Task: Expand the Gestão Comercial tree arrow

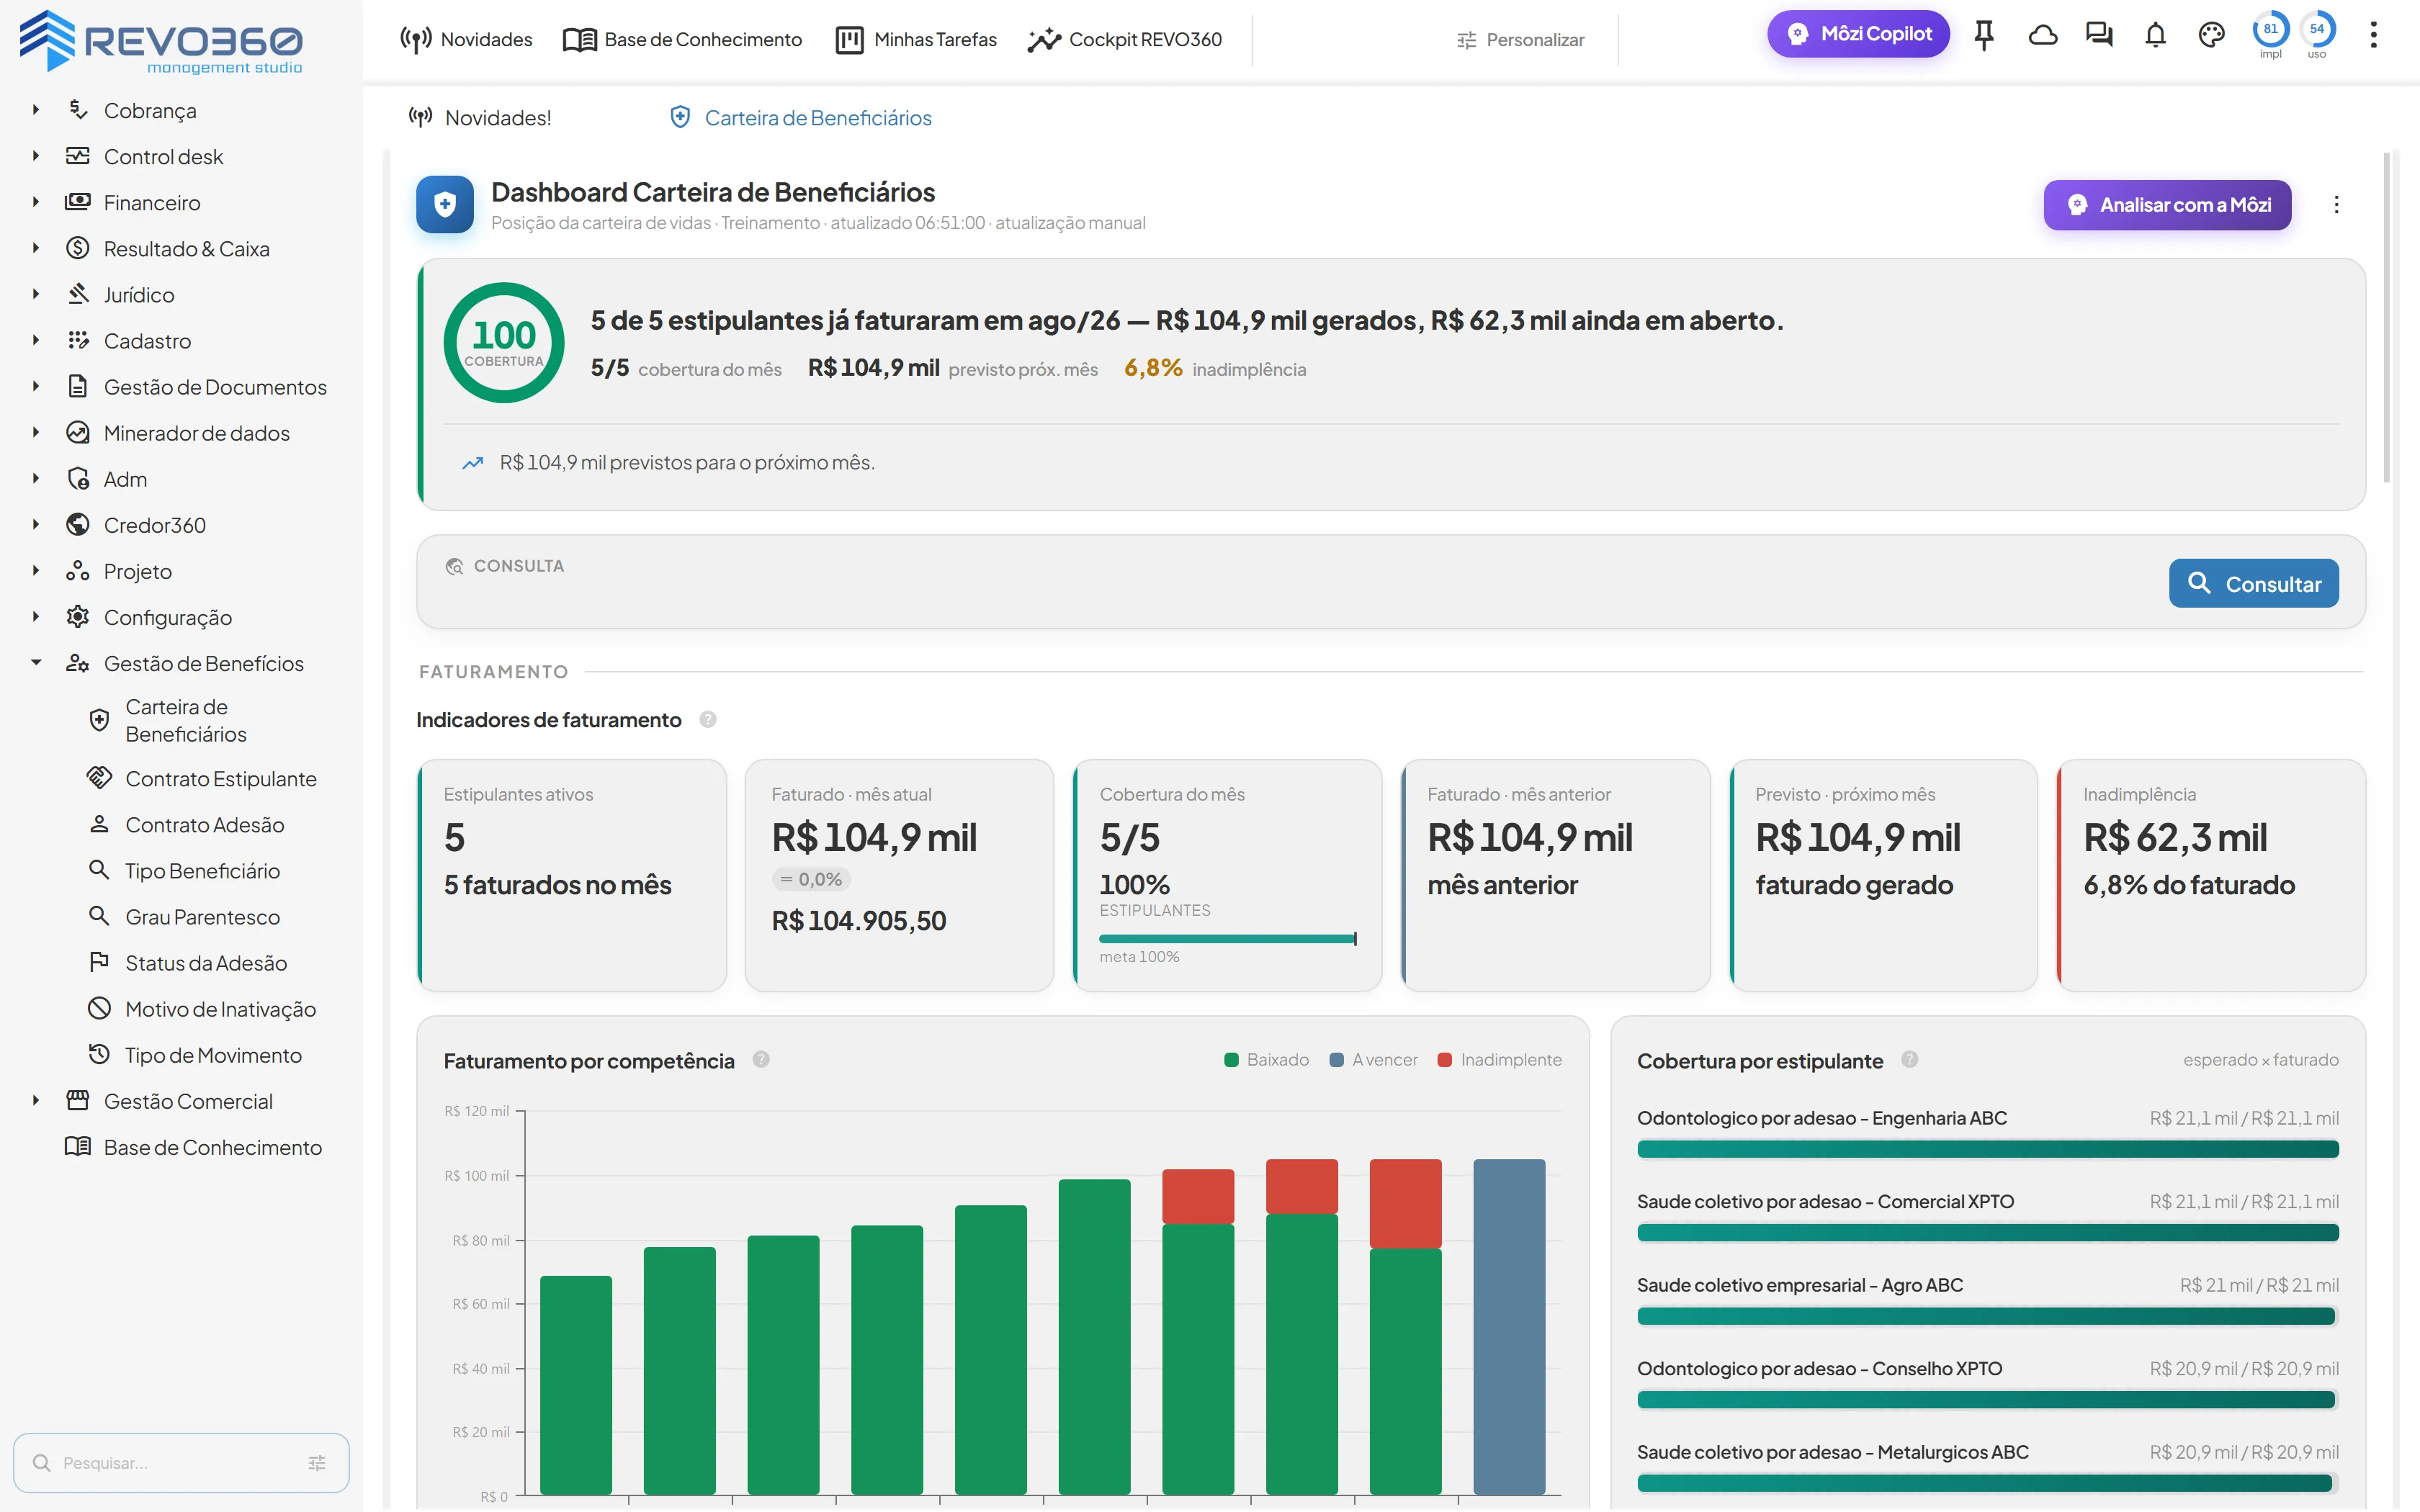Action: click(36, 1101)
